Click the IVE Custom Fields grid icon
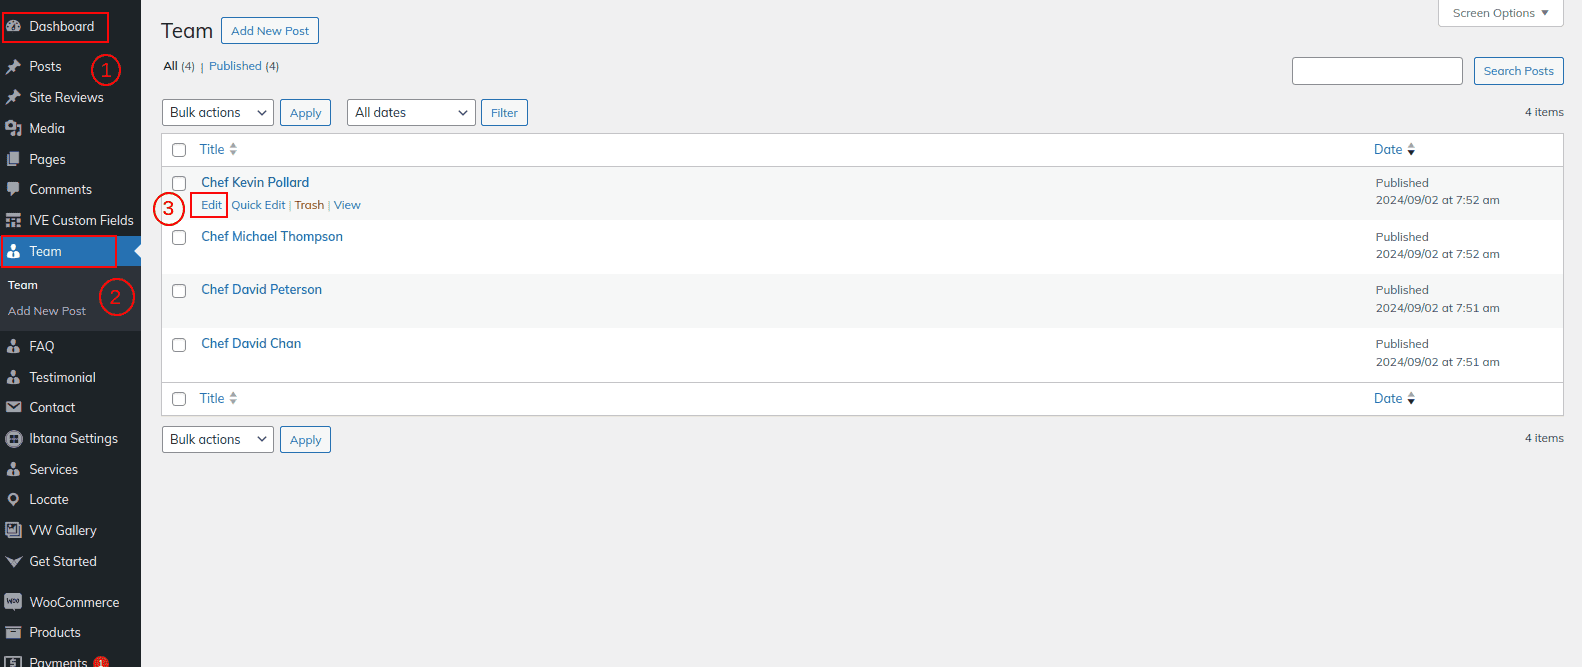 [13, 220]
